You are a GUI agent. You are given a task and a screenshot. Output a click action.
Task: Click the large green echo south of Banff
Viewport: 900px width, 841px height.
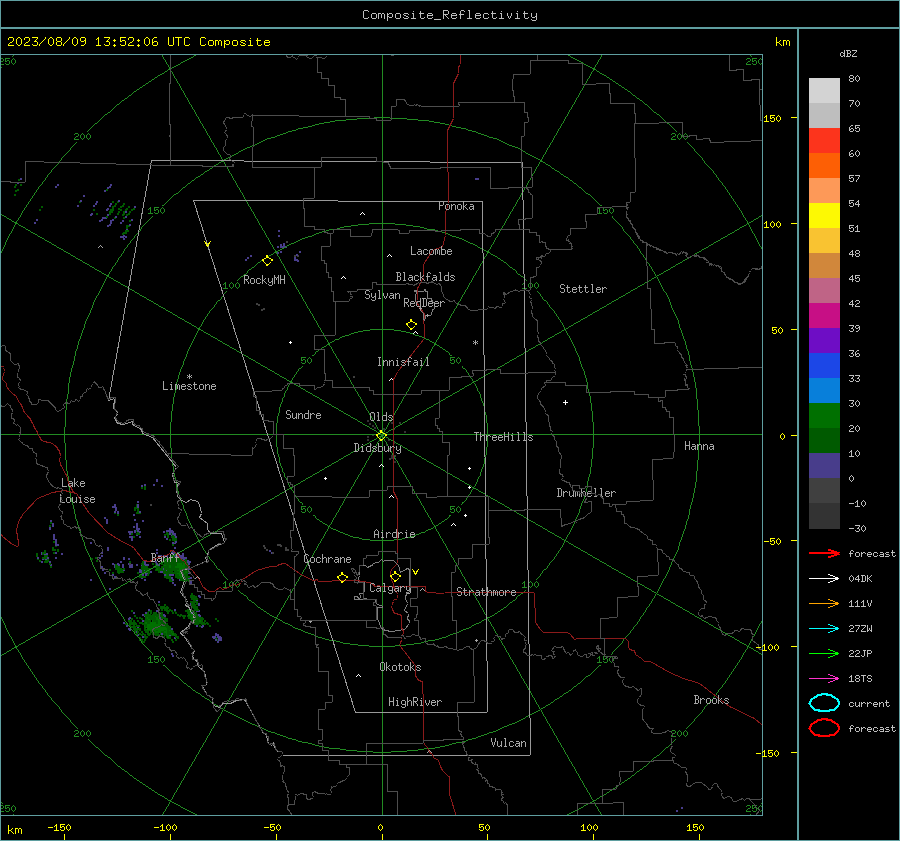click(x=155, y=624)
